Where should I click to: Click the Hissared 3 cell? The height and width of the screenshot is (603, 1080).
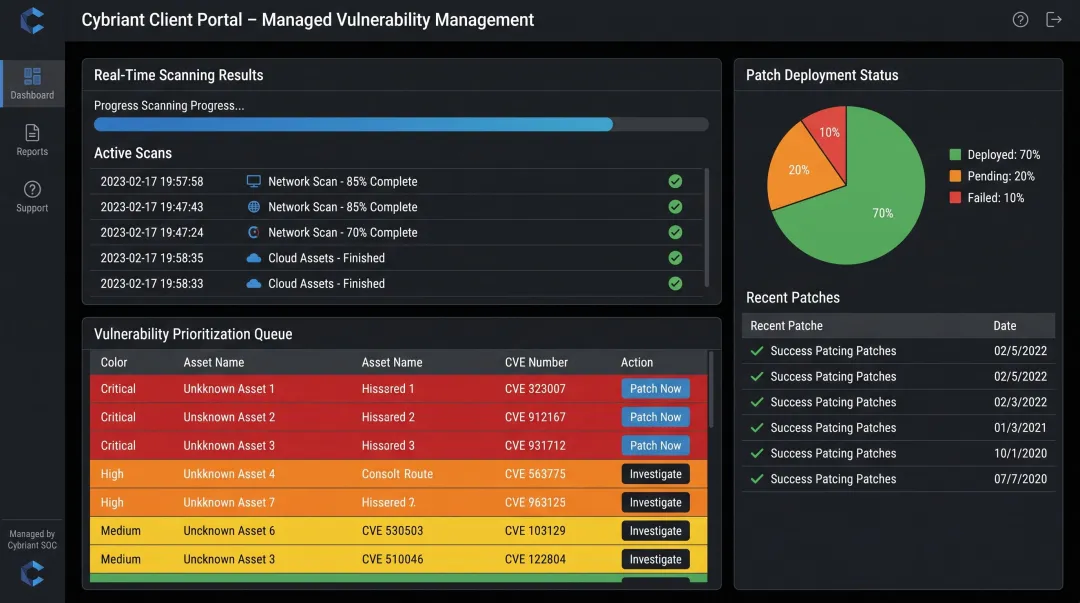[x=388, y=445]
